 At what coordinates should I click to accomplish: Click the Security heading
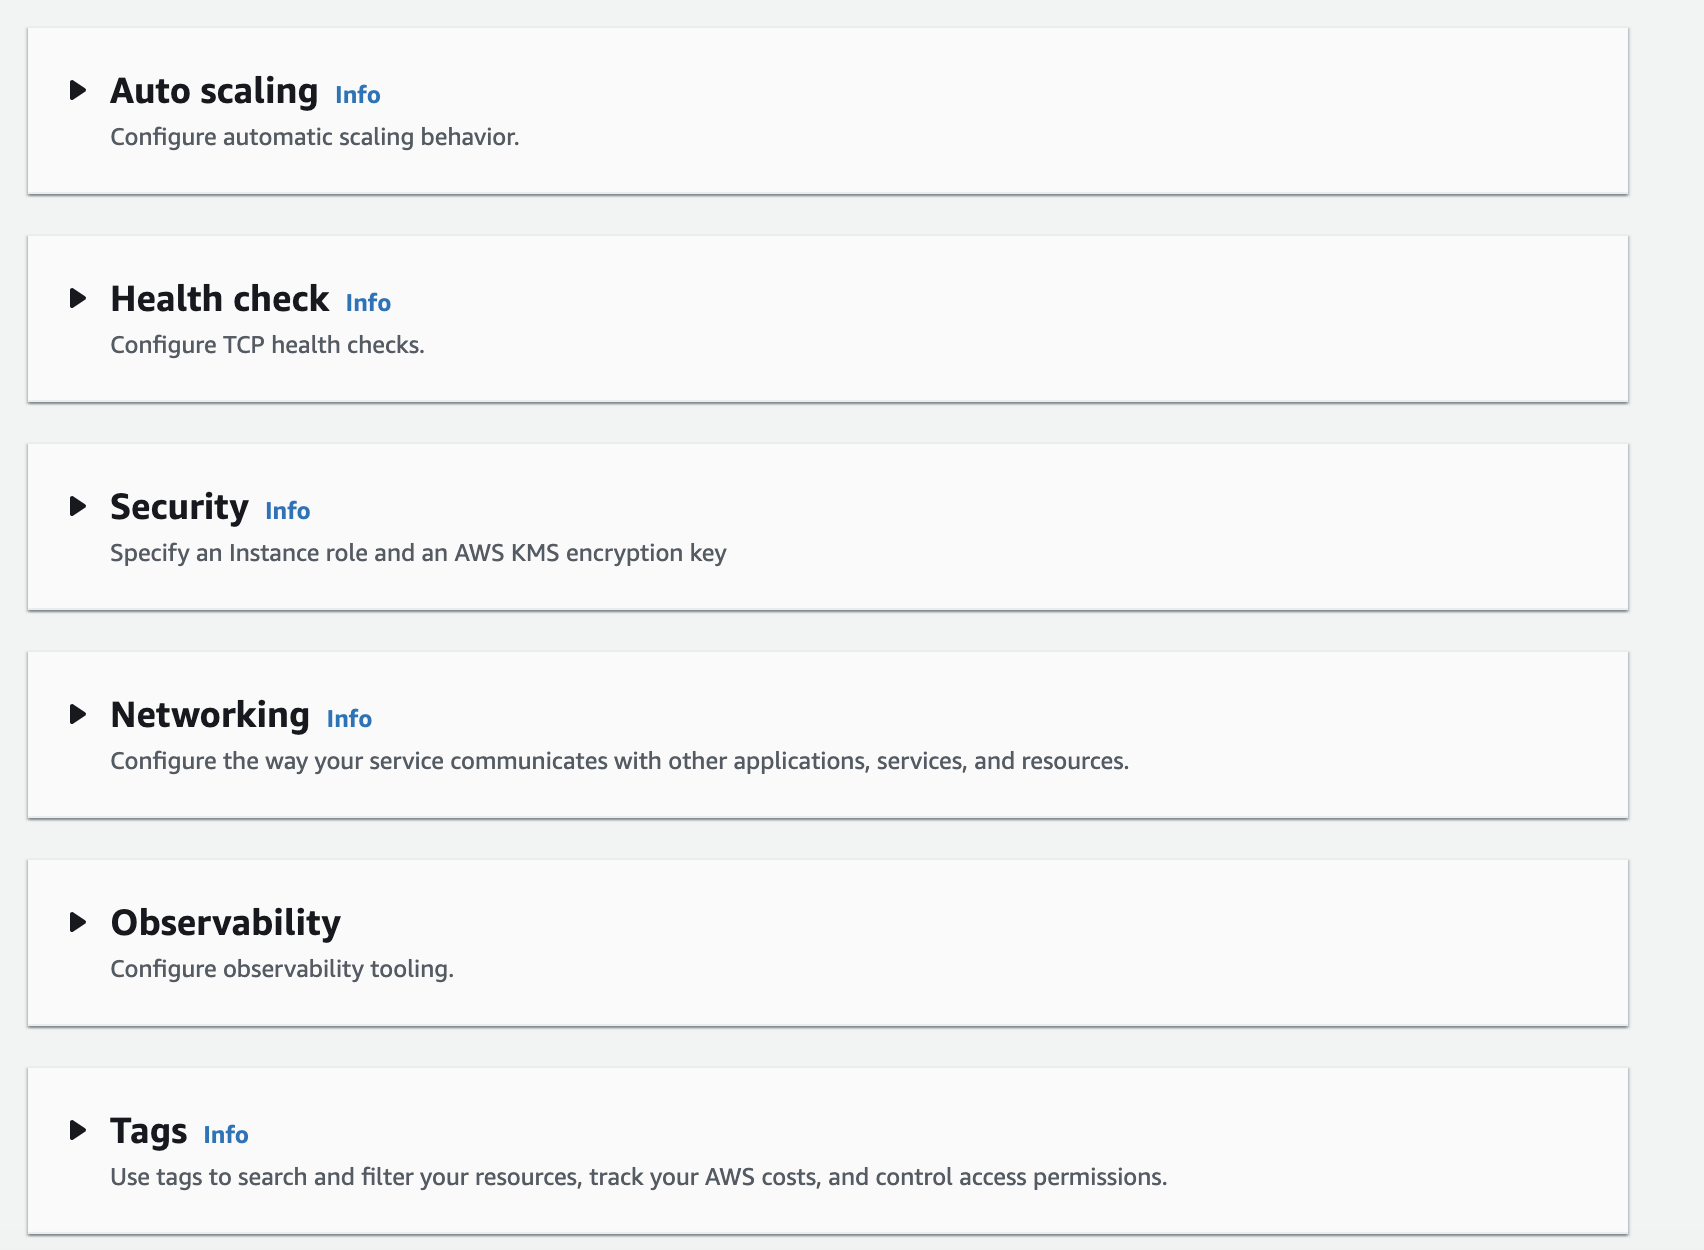(x=180, y=507)
